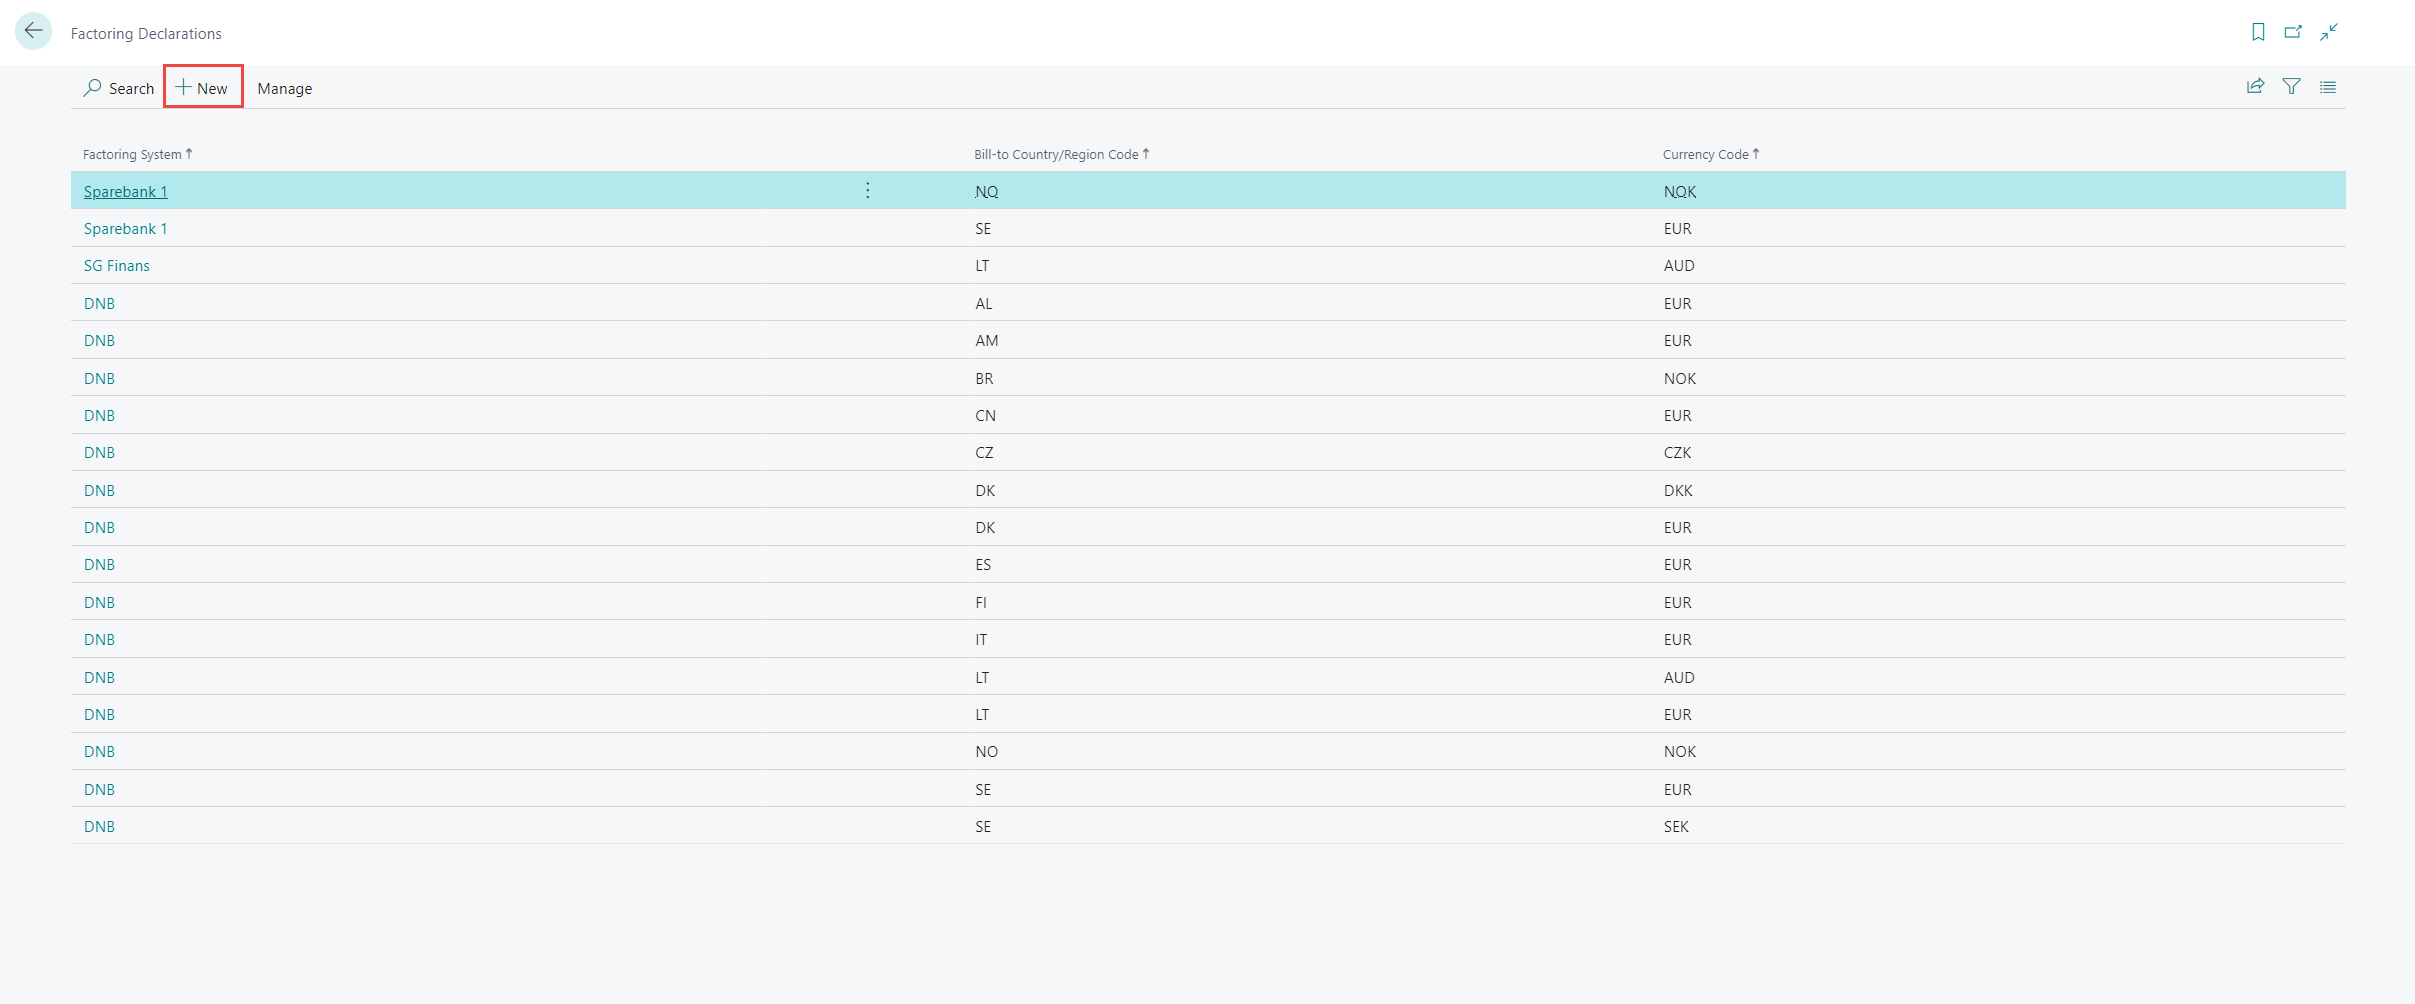The image size is (2415, 1004).
Task: Select the BR country code cell
Action: (984, 379)
